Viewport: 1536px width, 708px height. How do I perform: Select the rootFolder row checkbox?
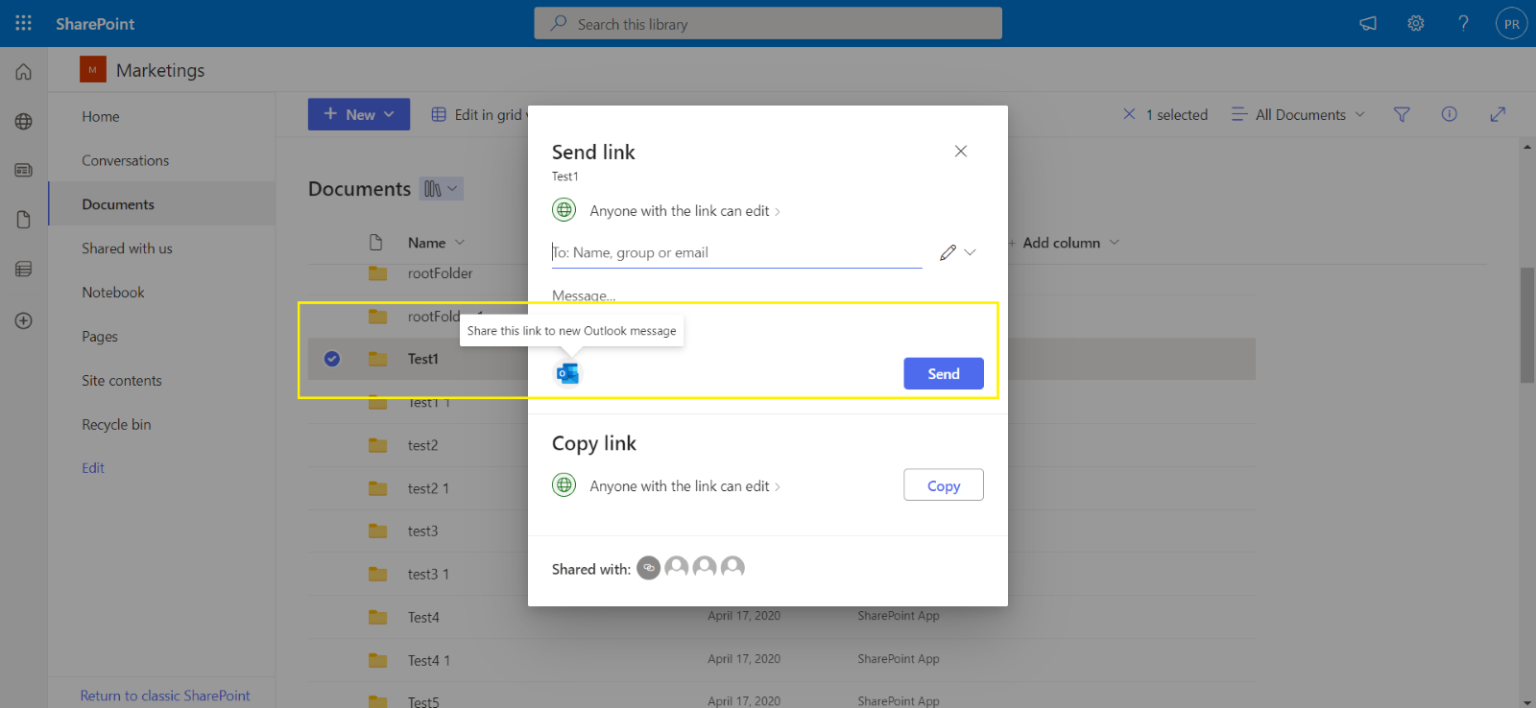(331, 273)
